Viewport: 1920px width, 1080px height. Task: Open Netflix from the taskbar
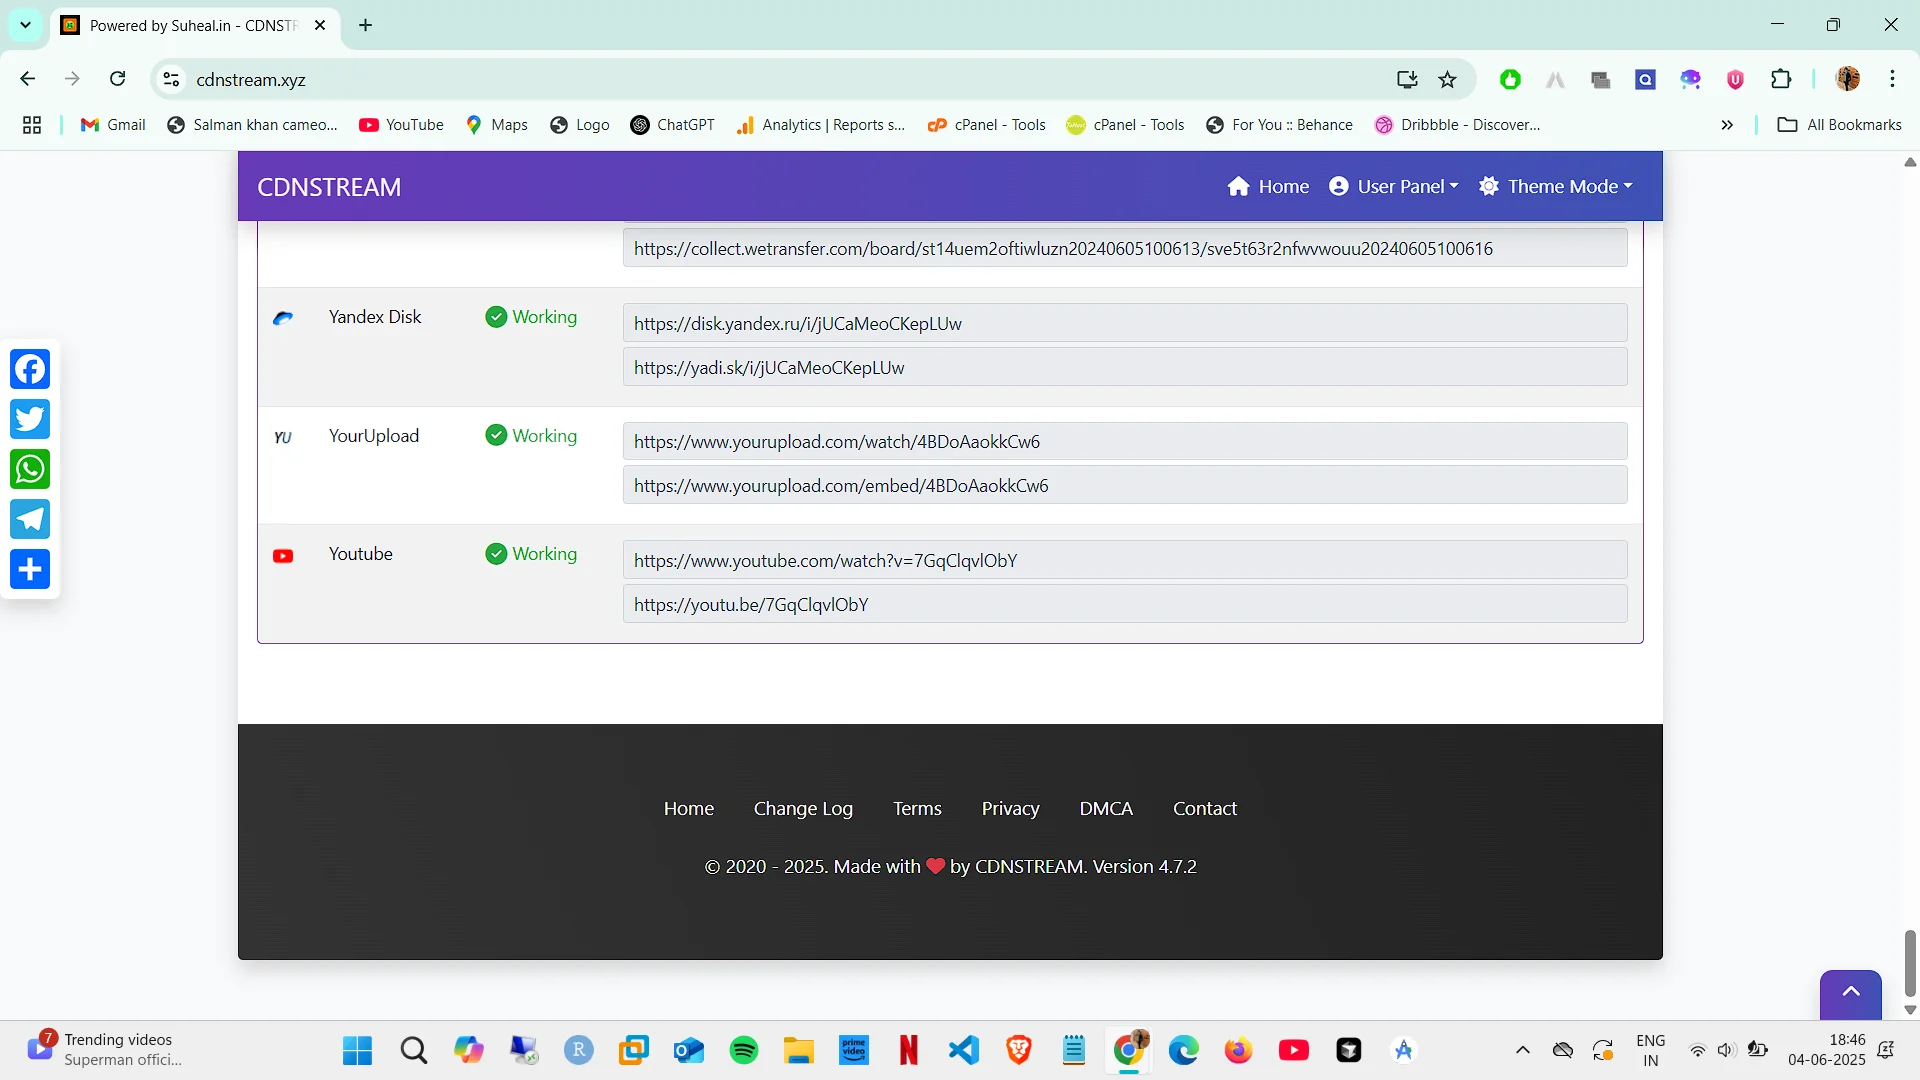[908, 1050]
